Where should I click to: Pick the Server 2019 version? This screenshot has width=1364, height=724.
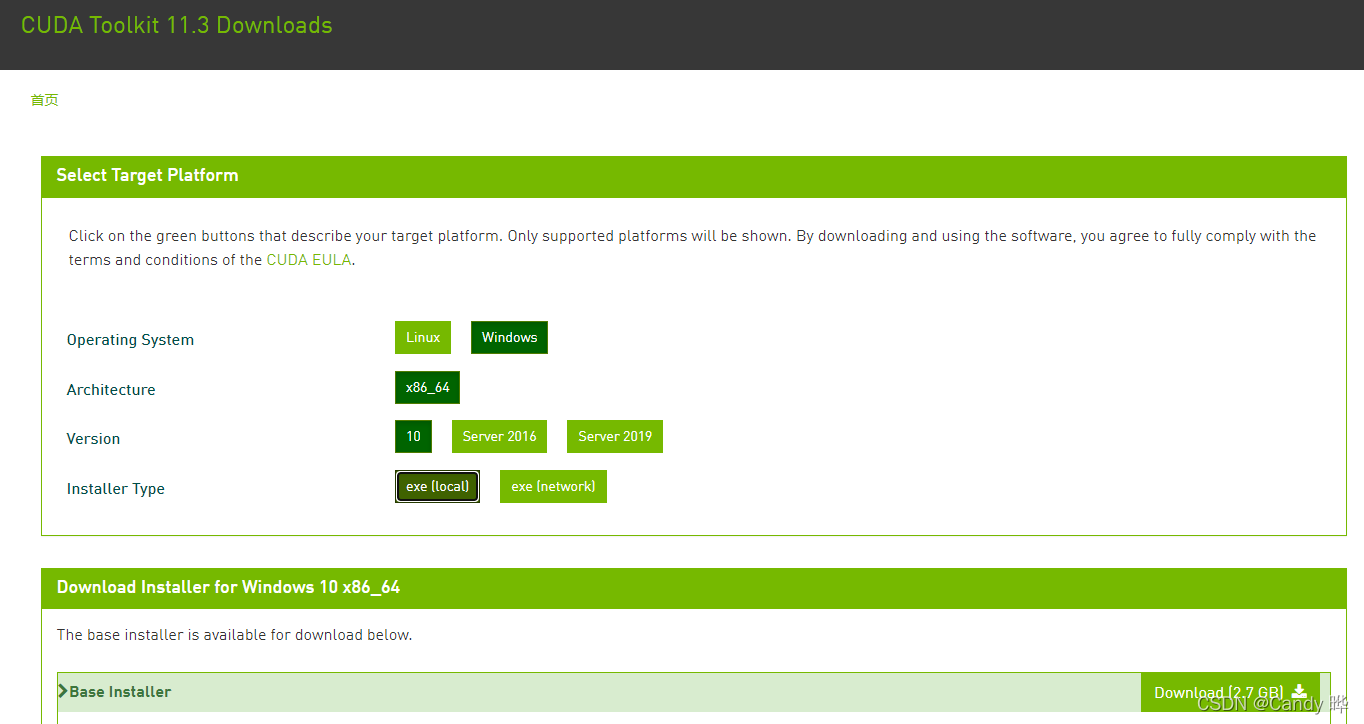pyautogui.click(x=615, y=436)
